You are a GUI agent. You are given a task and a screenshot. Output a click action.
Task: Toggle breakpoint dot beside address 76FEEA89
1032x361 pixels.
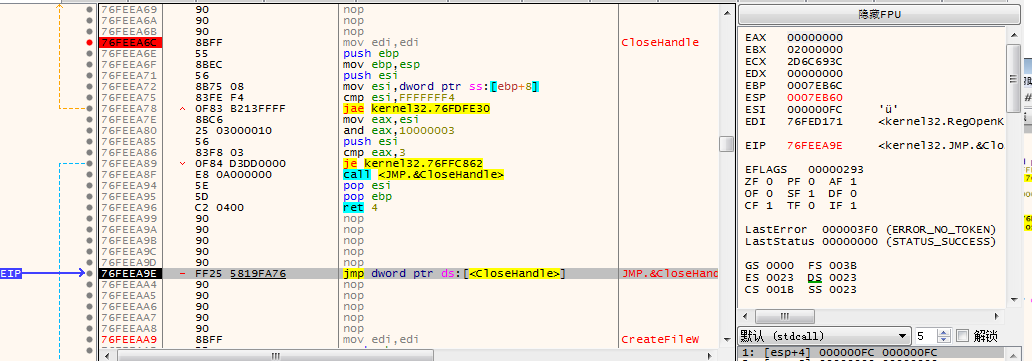pos(89,163)
